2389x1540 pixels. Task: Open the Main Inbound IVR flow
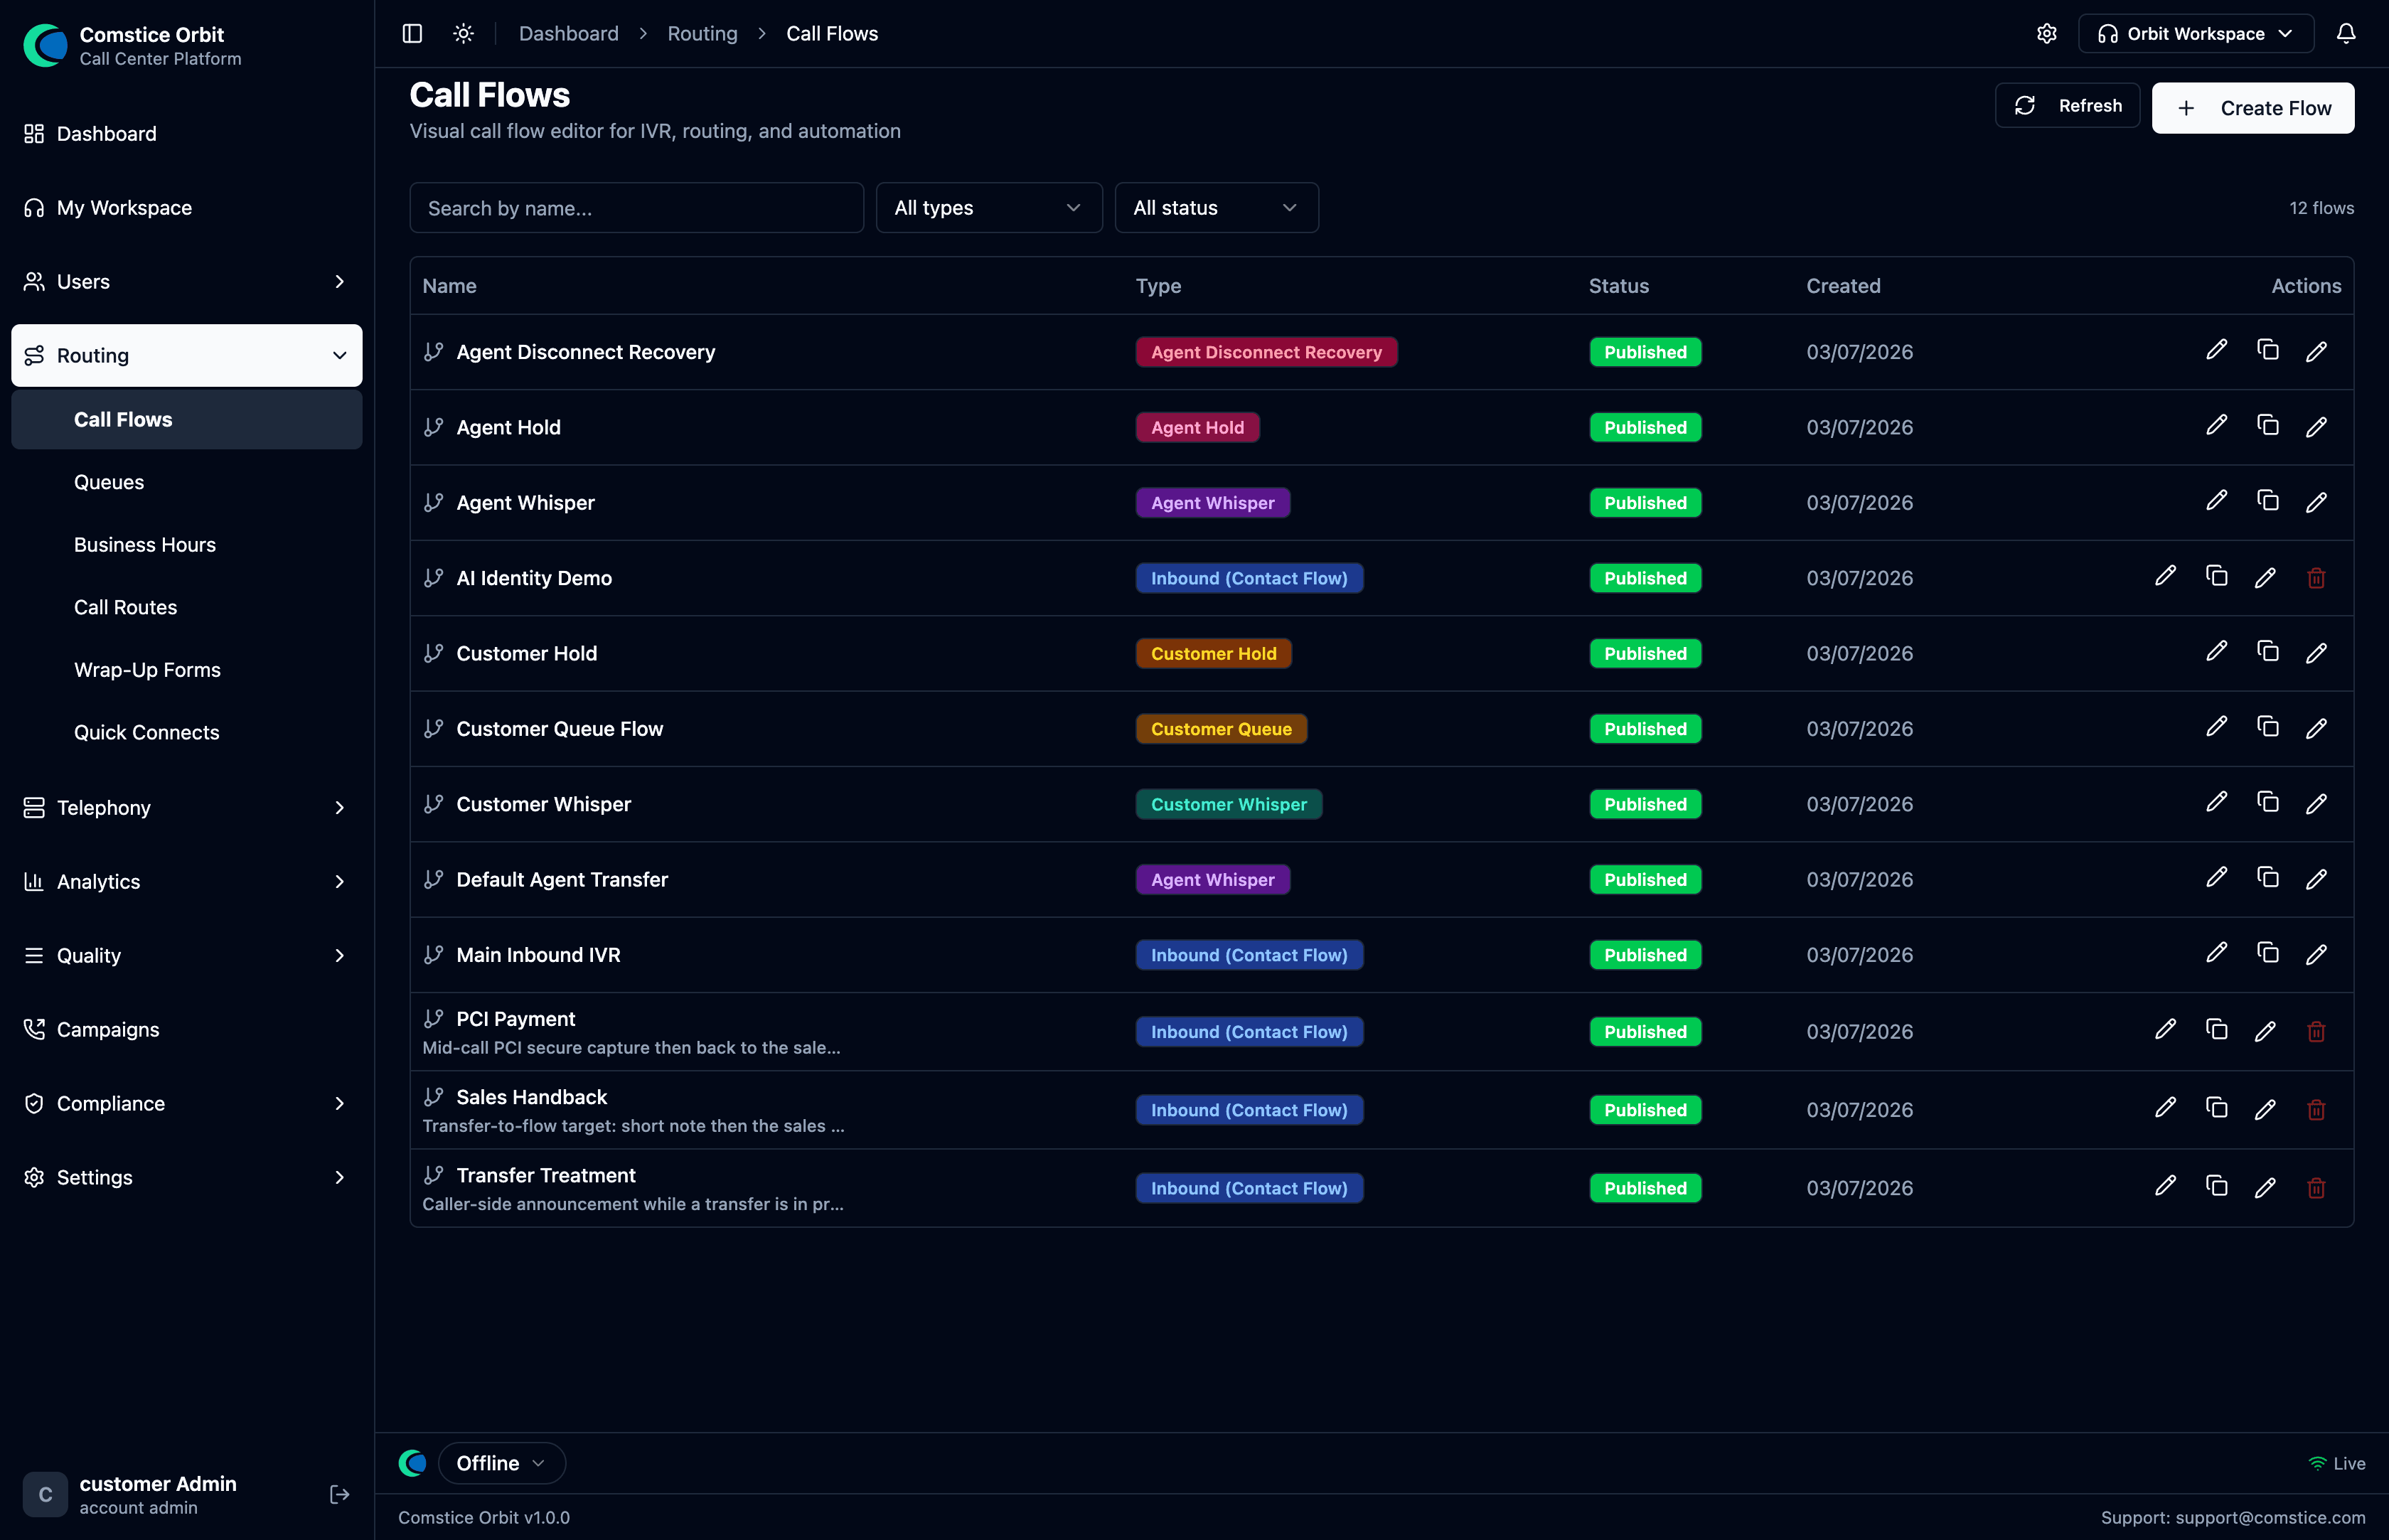click(538, 955)
